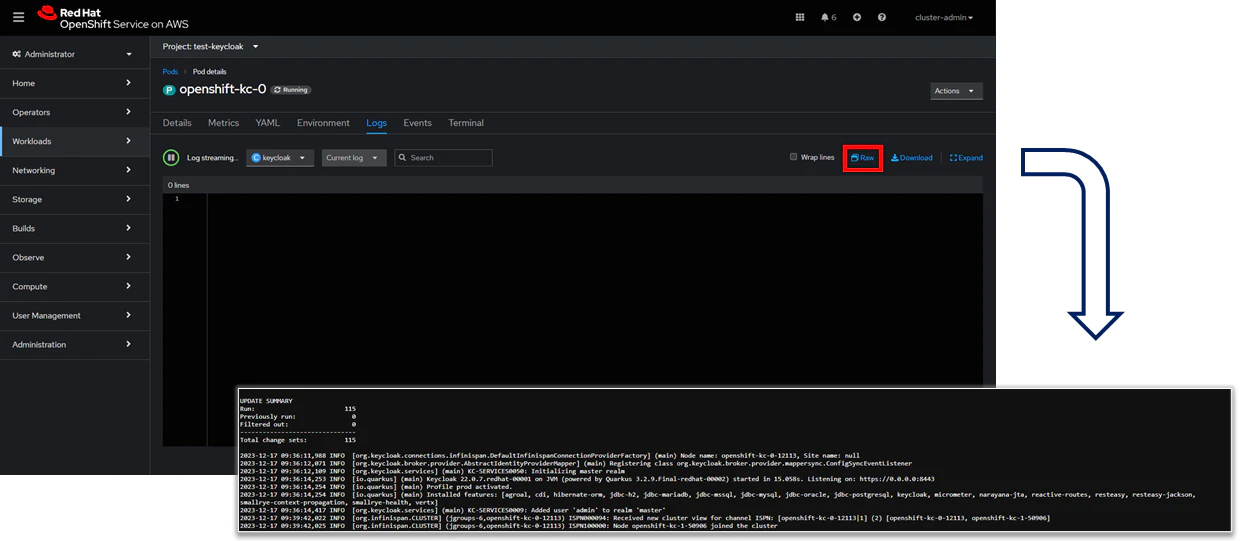The width and height of the screenshot is (1240, 541).
Task: Open cluster-admin user menu
Action: 944,17
